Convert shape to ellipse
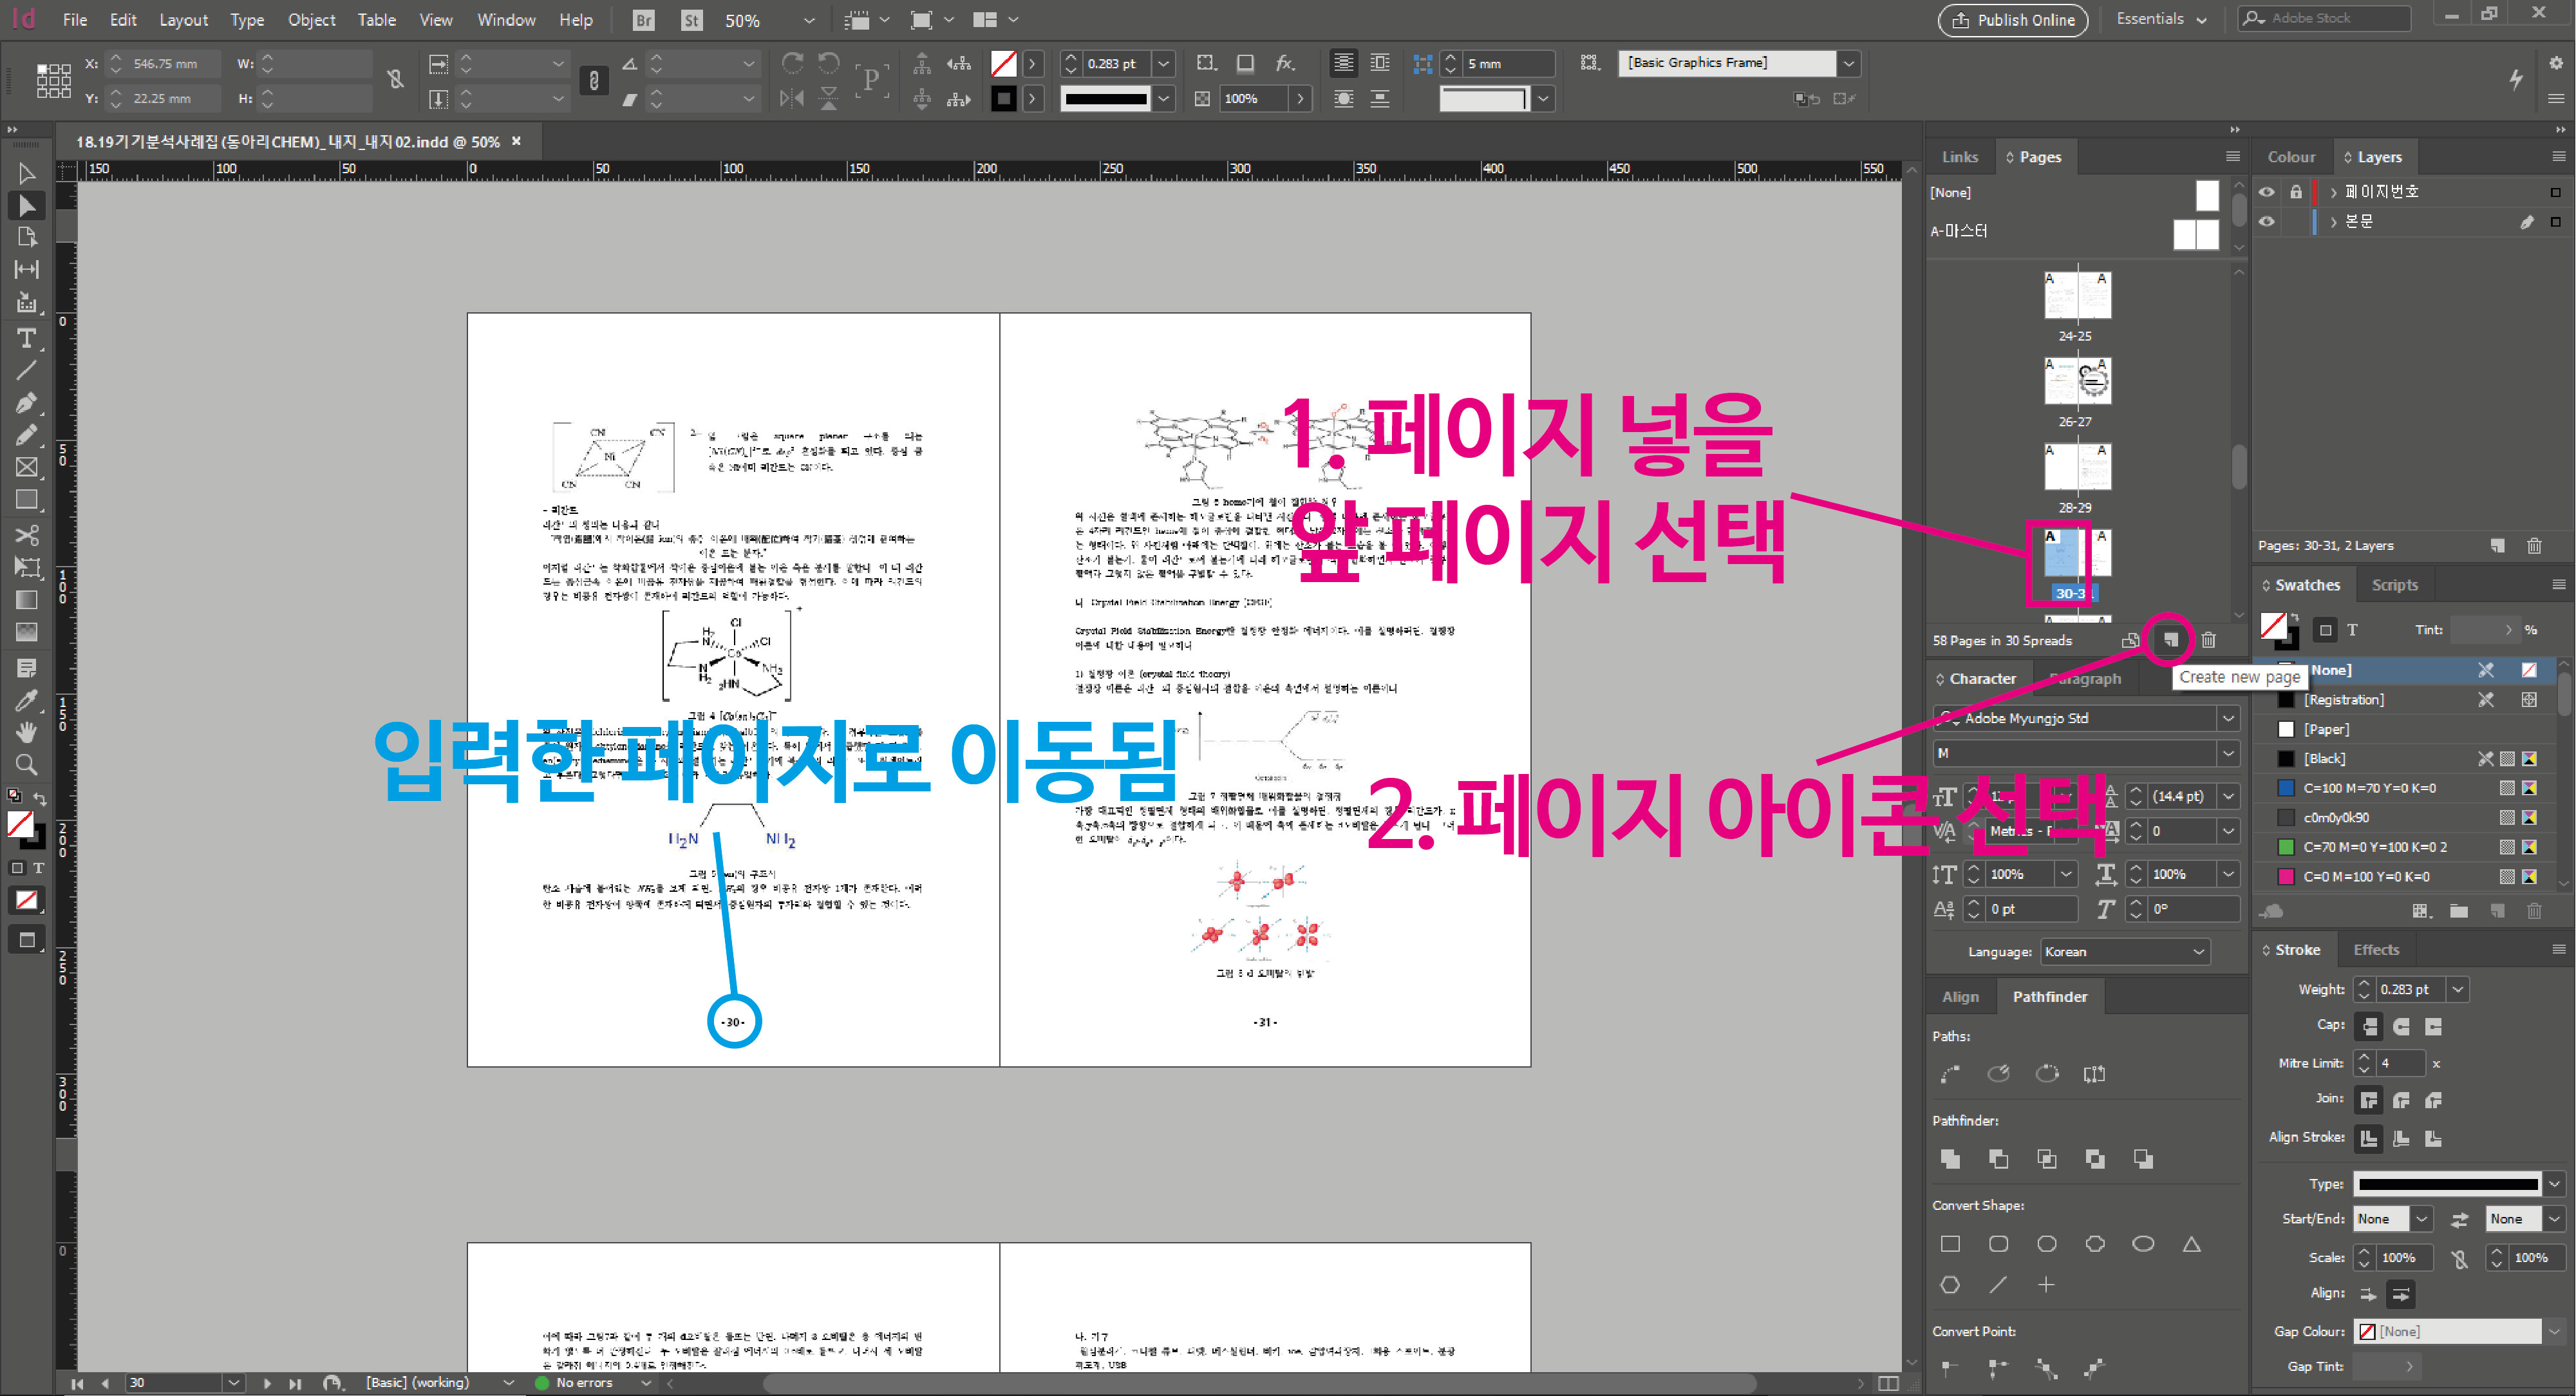 2143,1244
